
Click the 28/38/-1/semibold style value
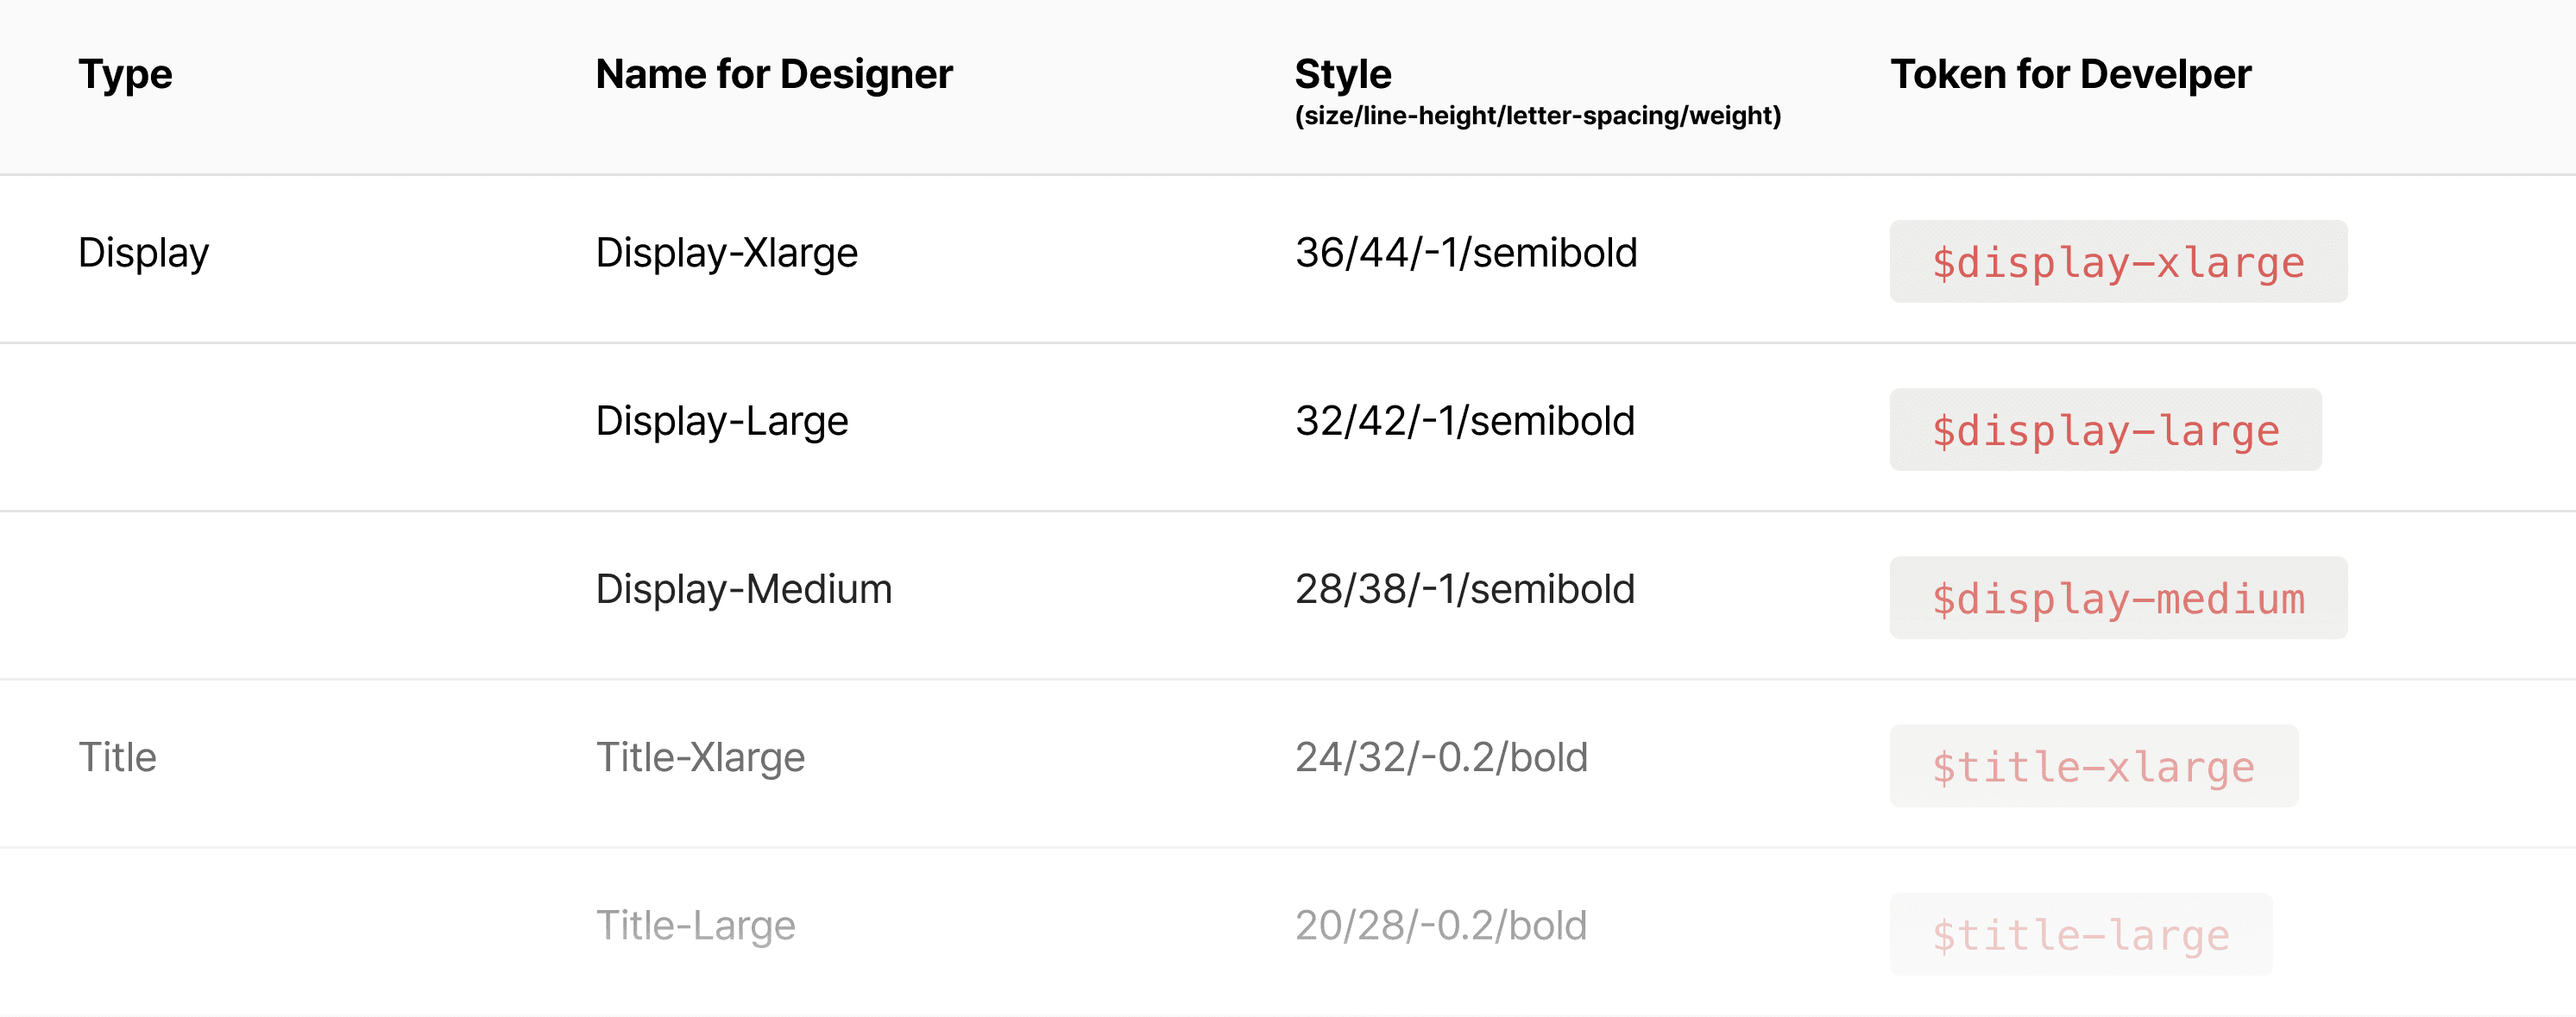click(x=1464, y=589)
